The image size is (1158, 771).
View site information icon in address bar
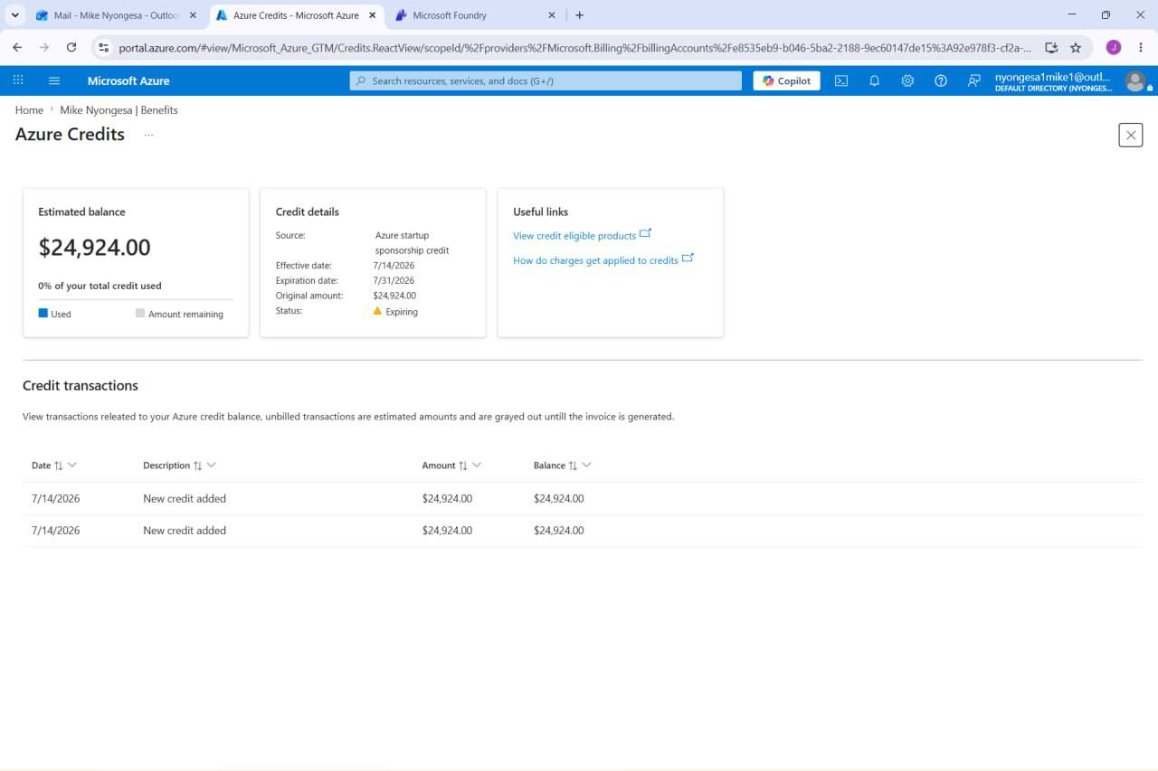(x=103, y=47)
